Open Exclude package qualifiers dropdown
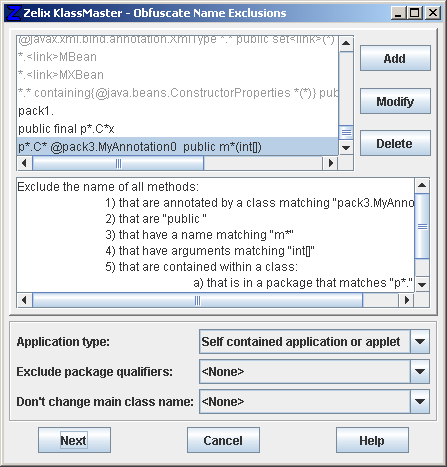Screen dimensions: 447x467 pos(420,371)
